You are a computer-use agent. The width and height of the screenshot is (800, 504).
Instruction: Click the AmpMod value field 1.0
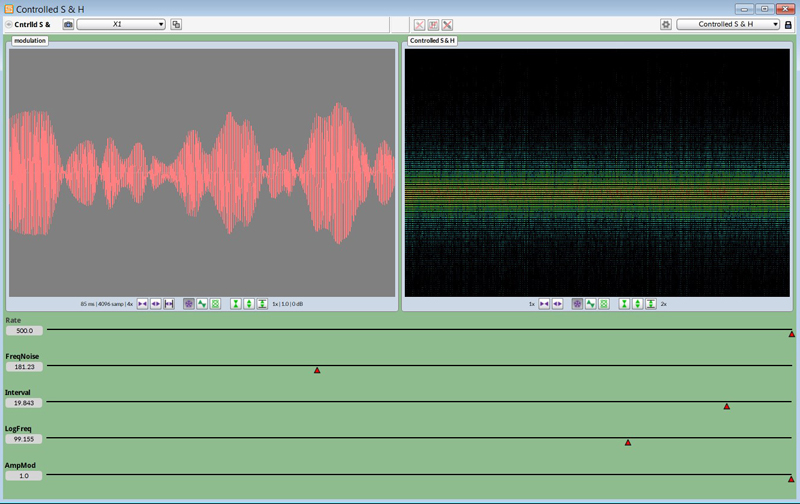[24, 476]
